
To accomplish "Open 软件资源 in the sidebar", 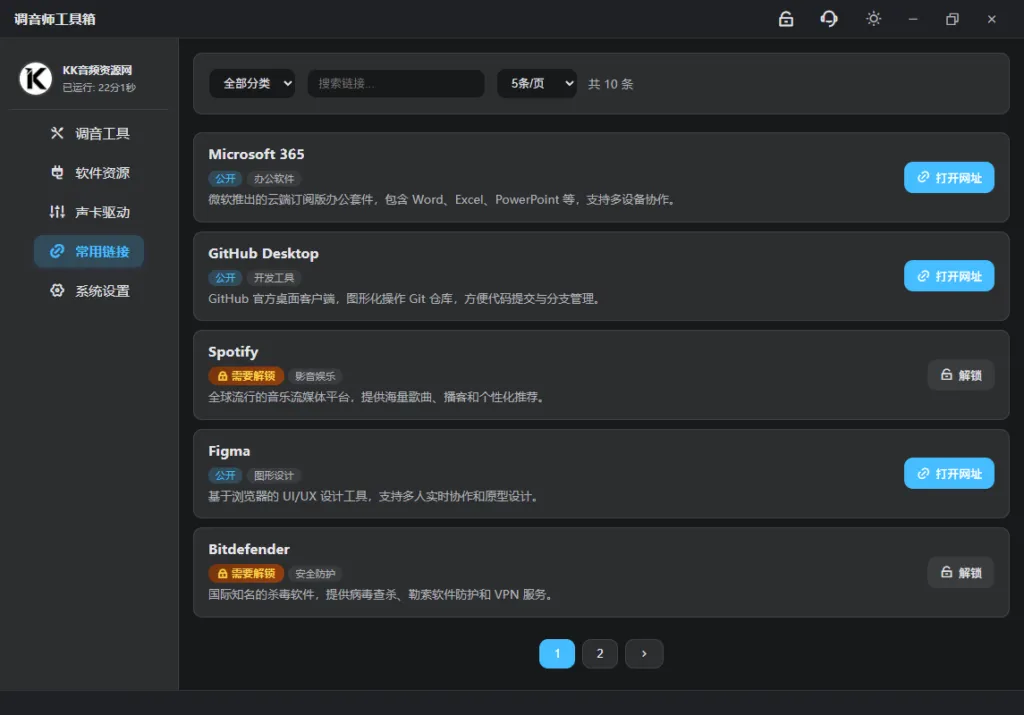I will point(89,173).
